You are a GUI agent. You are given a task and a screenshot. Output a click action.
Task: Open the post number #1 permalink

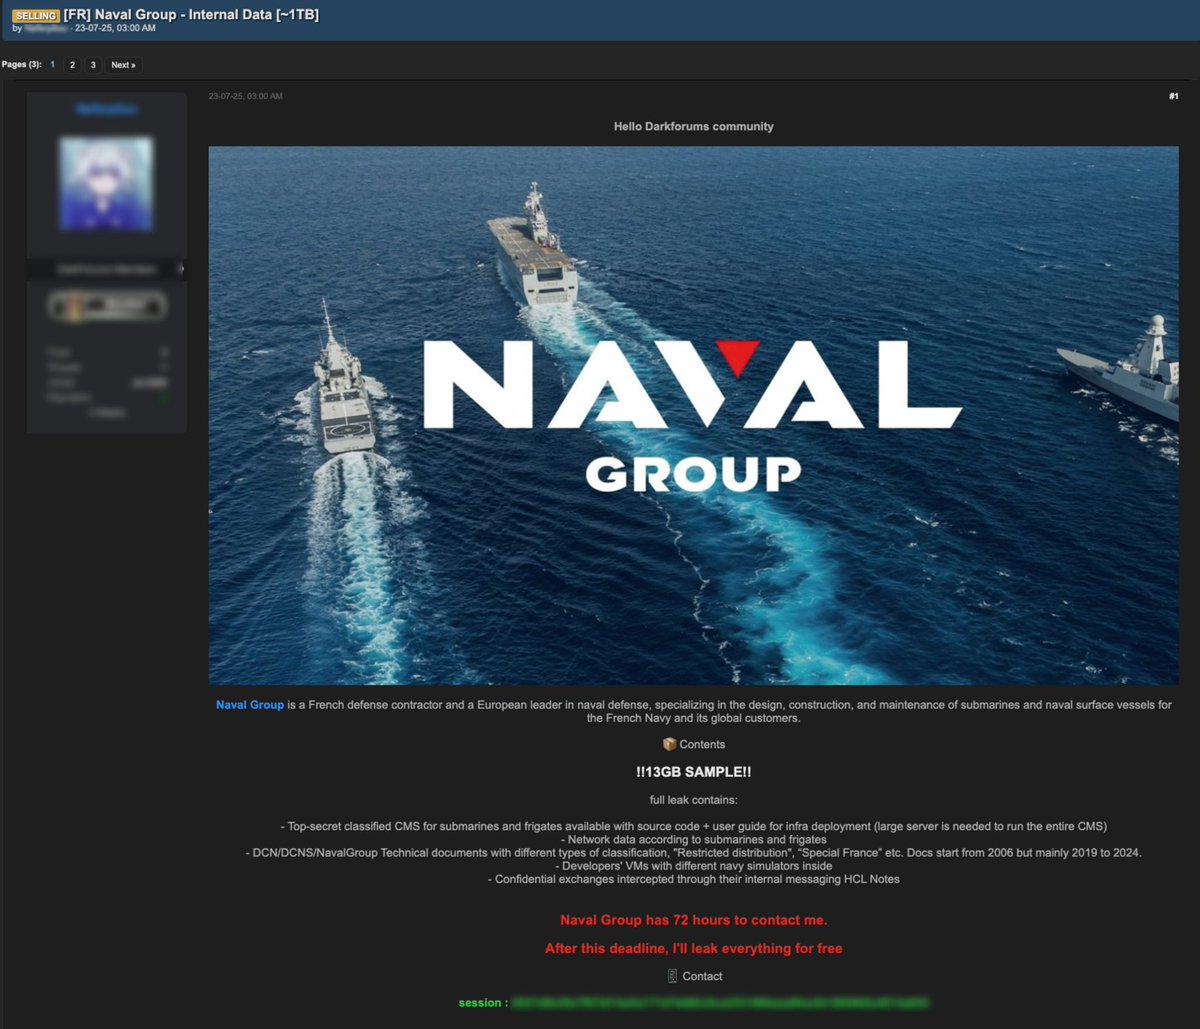[1173, 96]
